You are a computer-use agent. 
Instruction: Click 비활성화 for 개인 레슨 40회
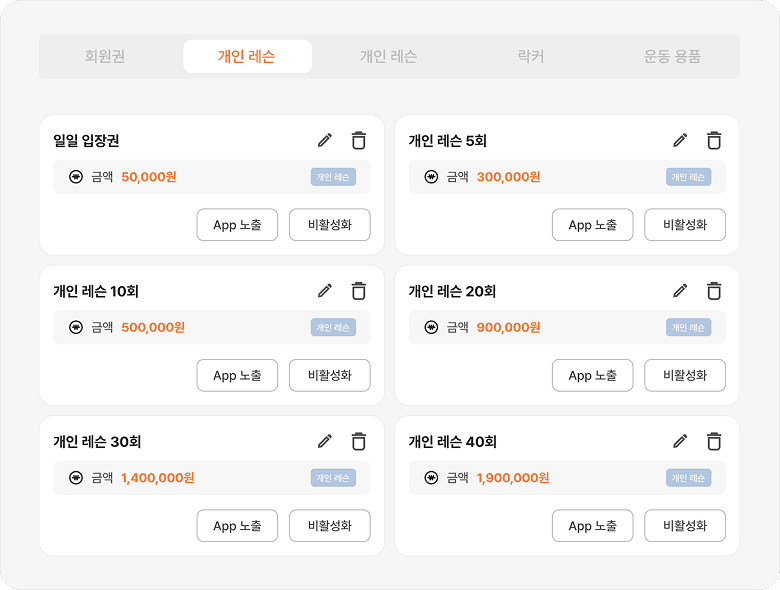[685, 526]
